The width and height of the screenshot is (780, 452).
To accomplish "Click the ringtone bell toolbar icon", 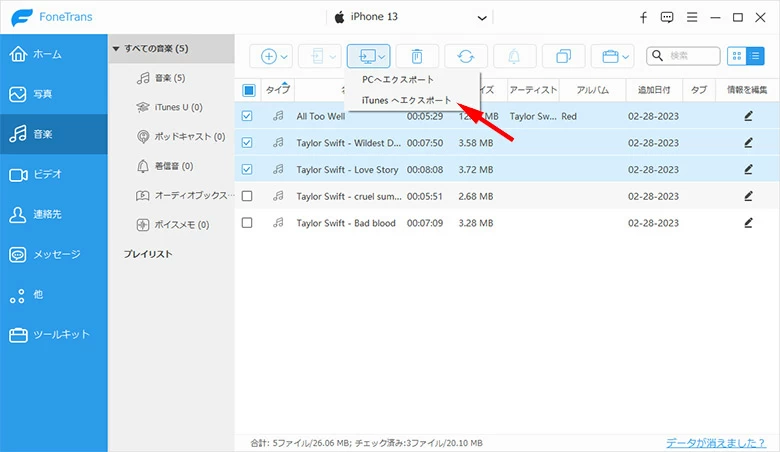I will point(515,57).
